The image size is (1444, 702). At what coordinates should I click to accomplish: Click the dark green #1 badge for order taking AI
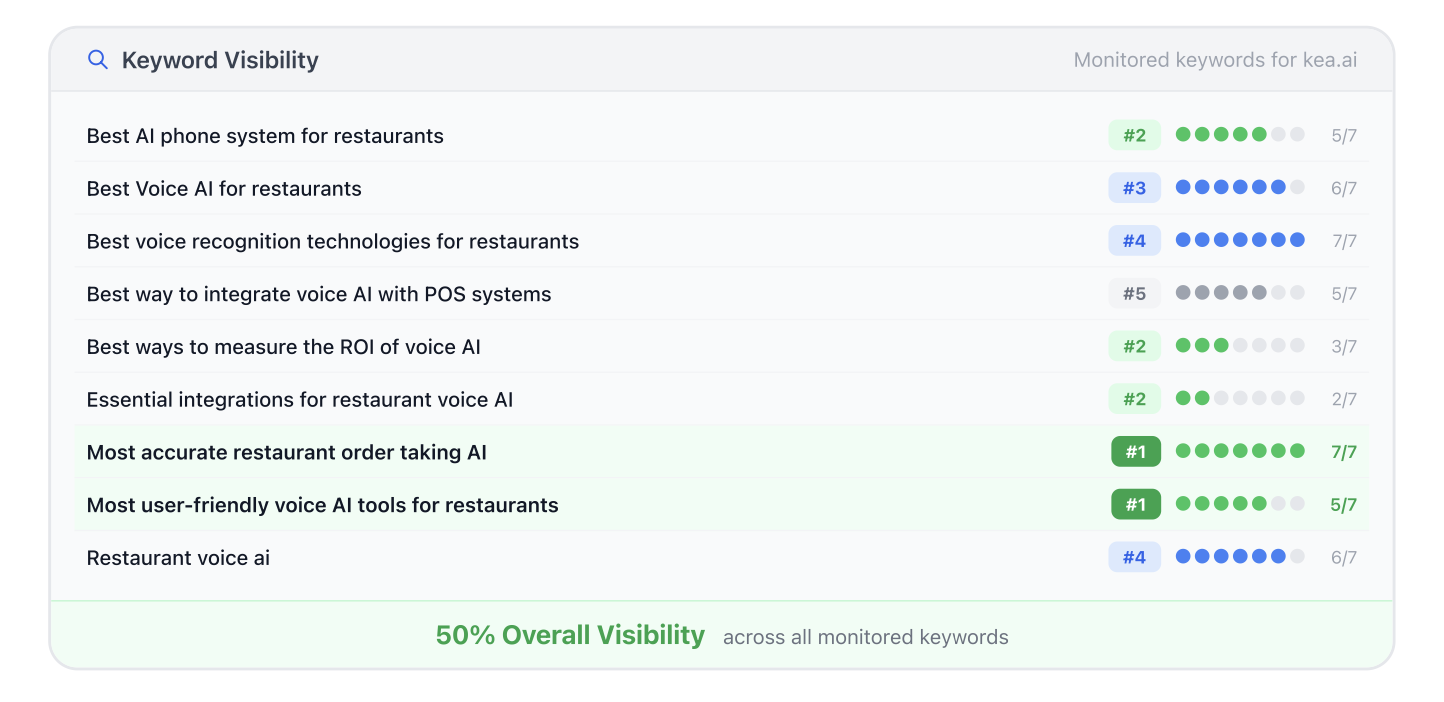coord(1135,452)
